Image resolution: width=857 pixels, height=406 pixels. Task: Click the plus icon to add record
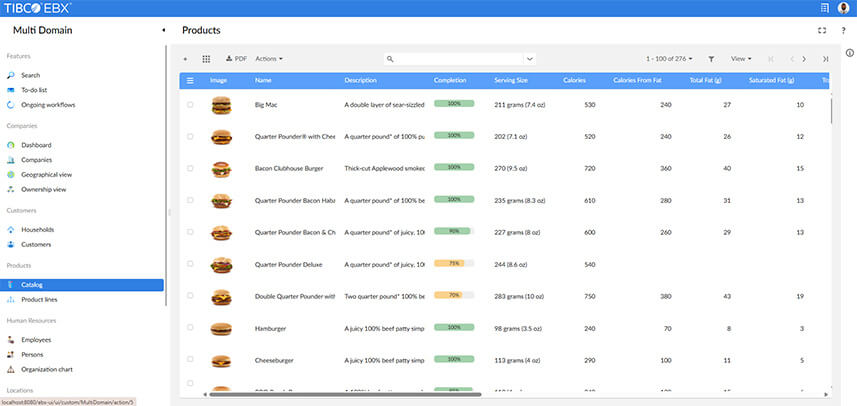185,59
